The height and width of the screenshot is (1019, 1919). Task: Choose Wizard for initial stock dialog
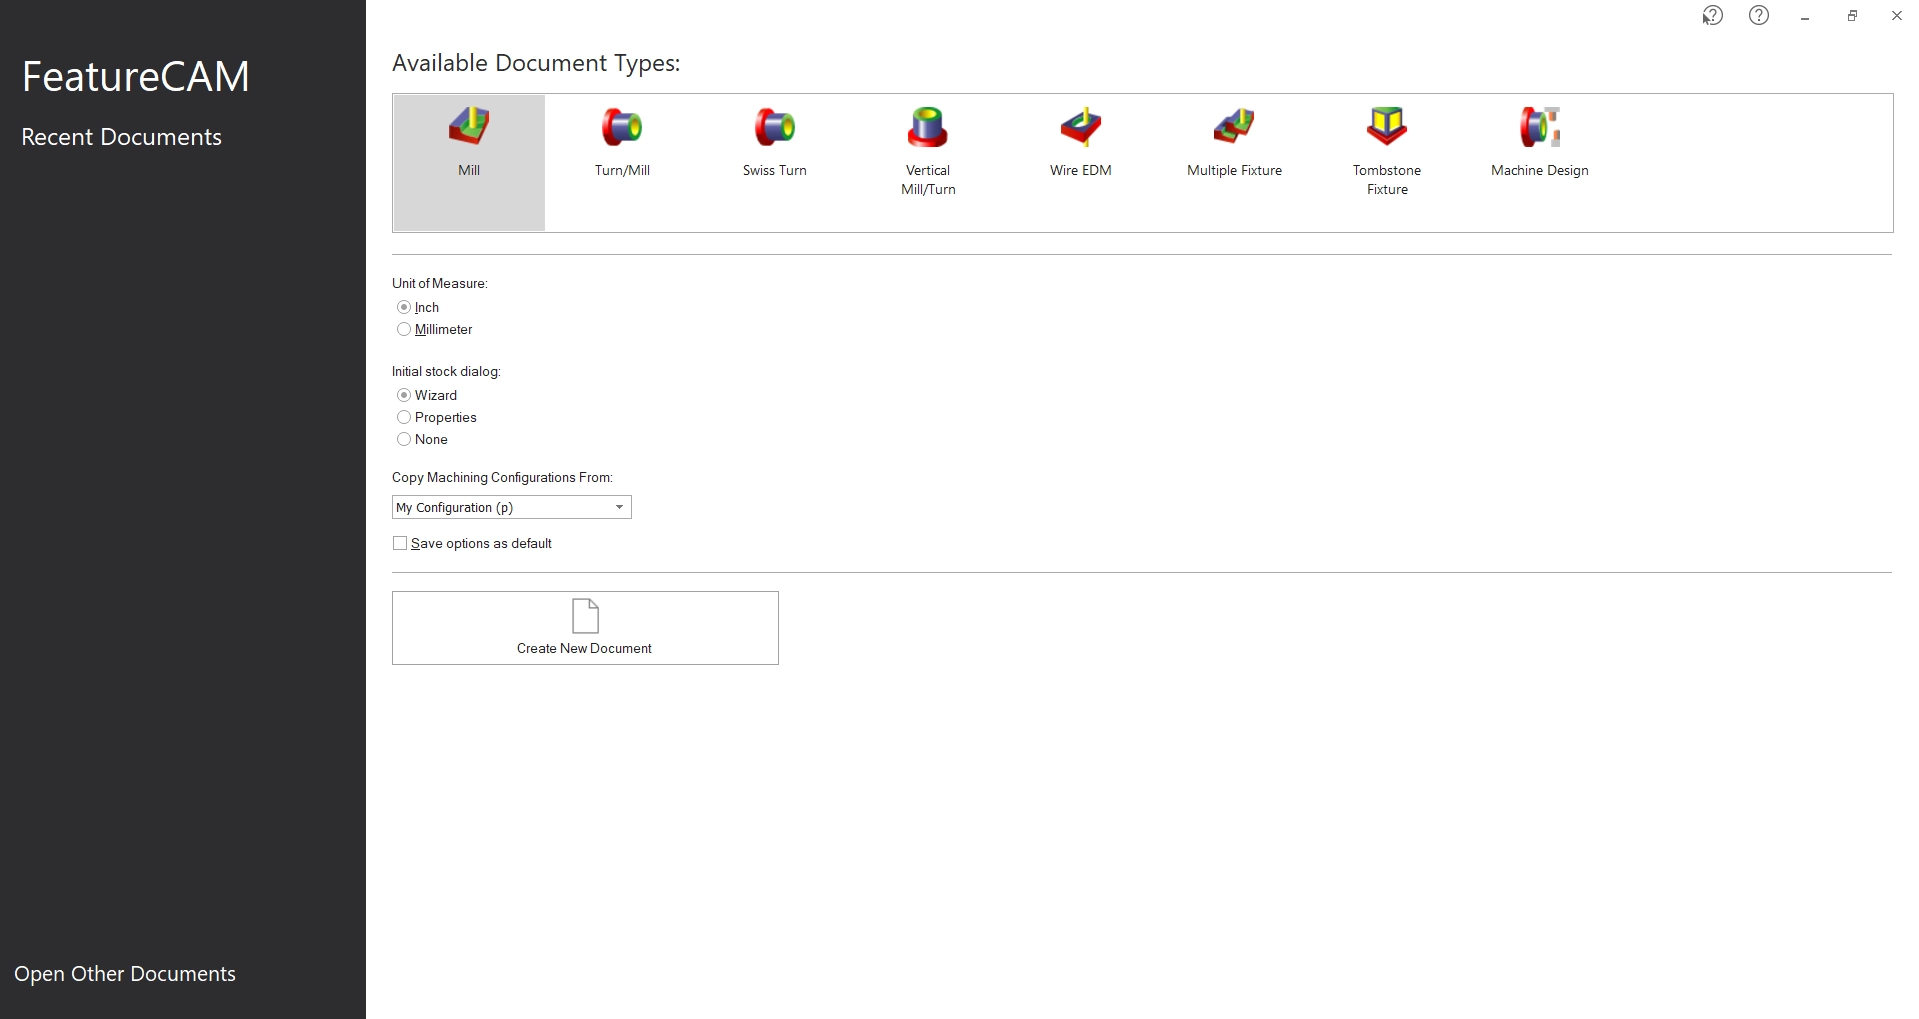pyautogui.click(x=404, y=395)
